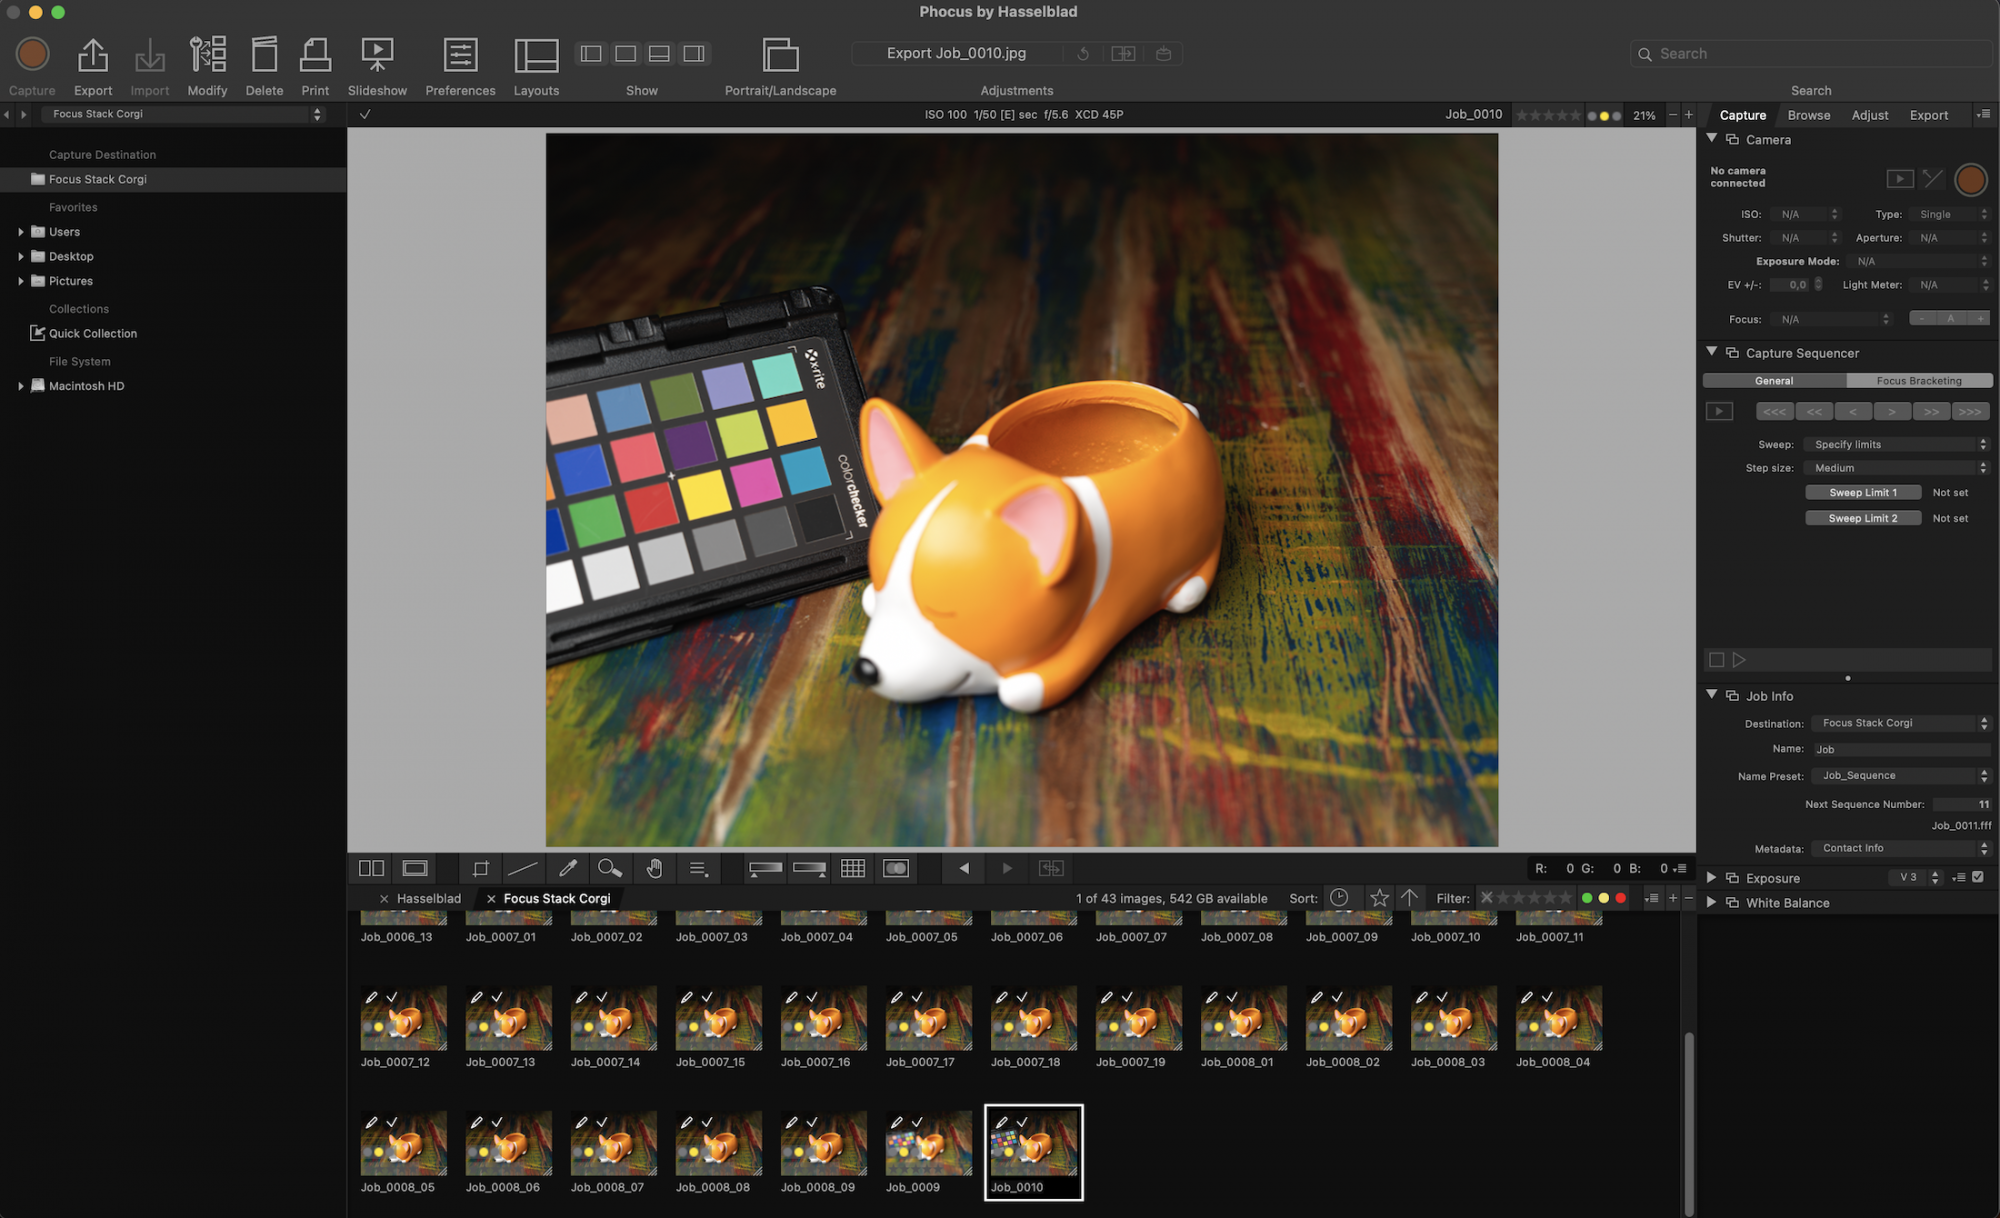Select the compare view icon in viewer toolbar
Image resolution: width=2000 pixels, height=1218 pixels.
tap(371, 868)
